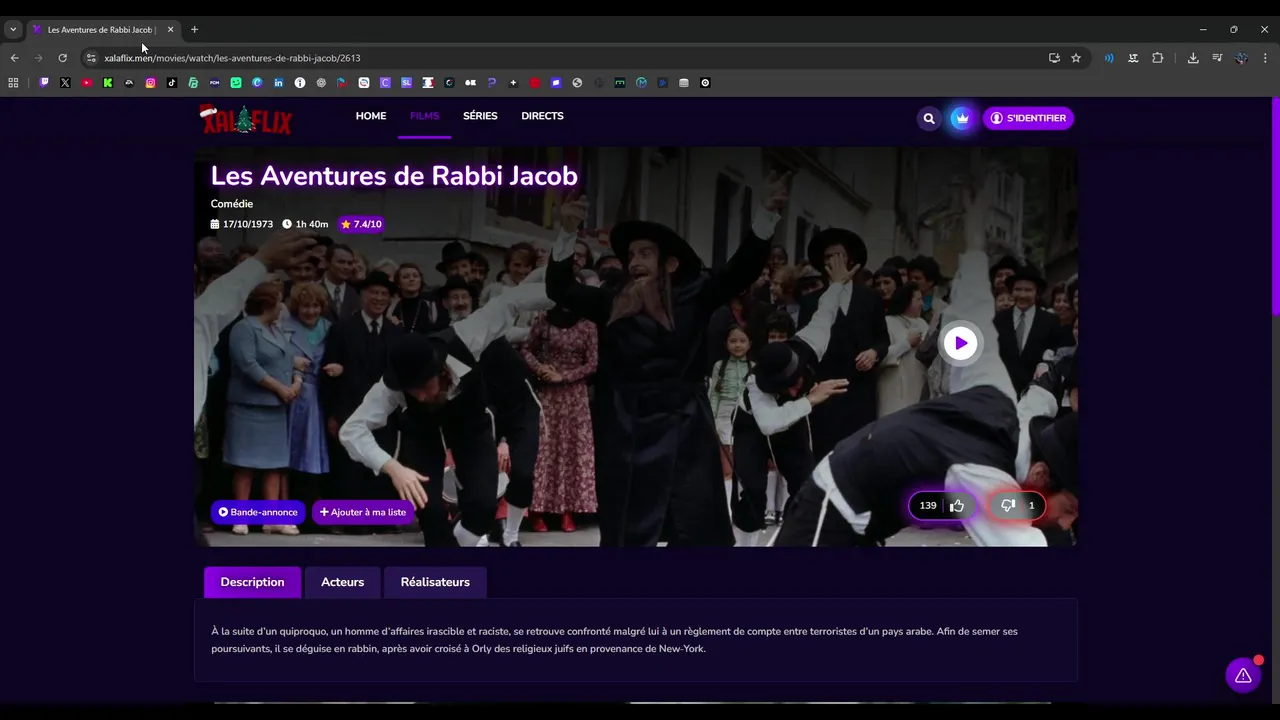Open the media control music-note icon
The height and width of the screenshot is (720, 1280).
(x=1217, y=58)
